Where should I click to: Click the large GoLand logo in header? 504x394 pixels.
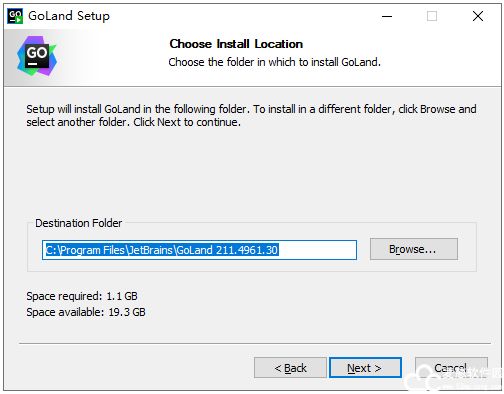click(x=37, y=56)
